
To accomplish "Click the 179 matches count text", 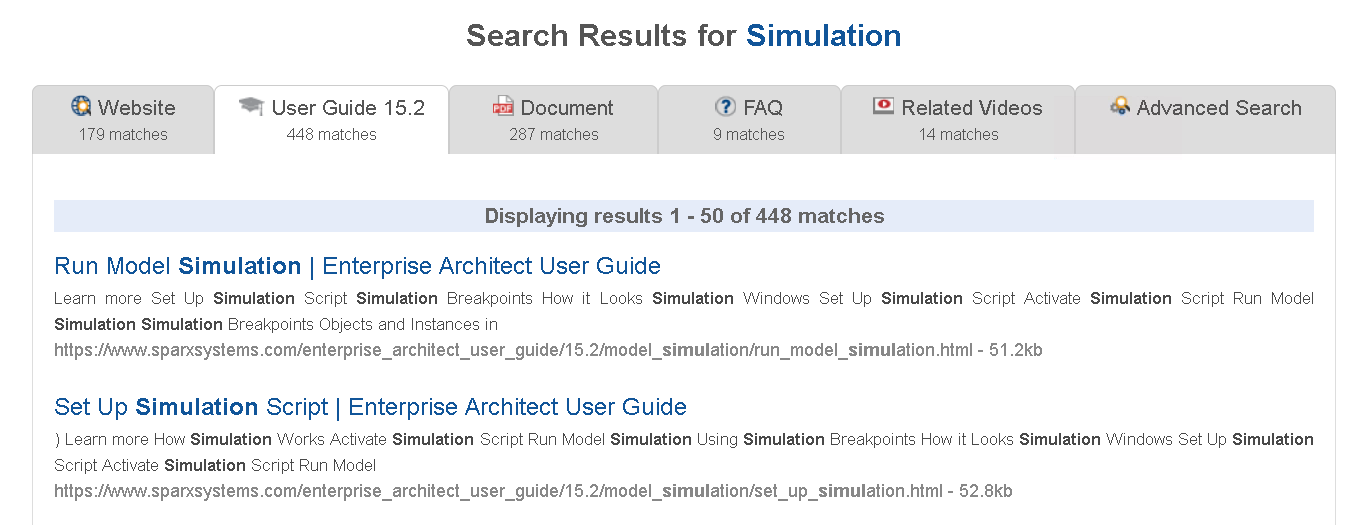I will (124, 134).
